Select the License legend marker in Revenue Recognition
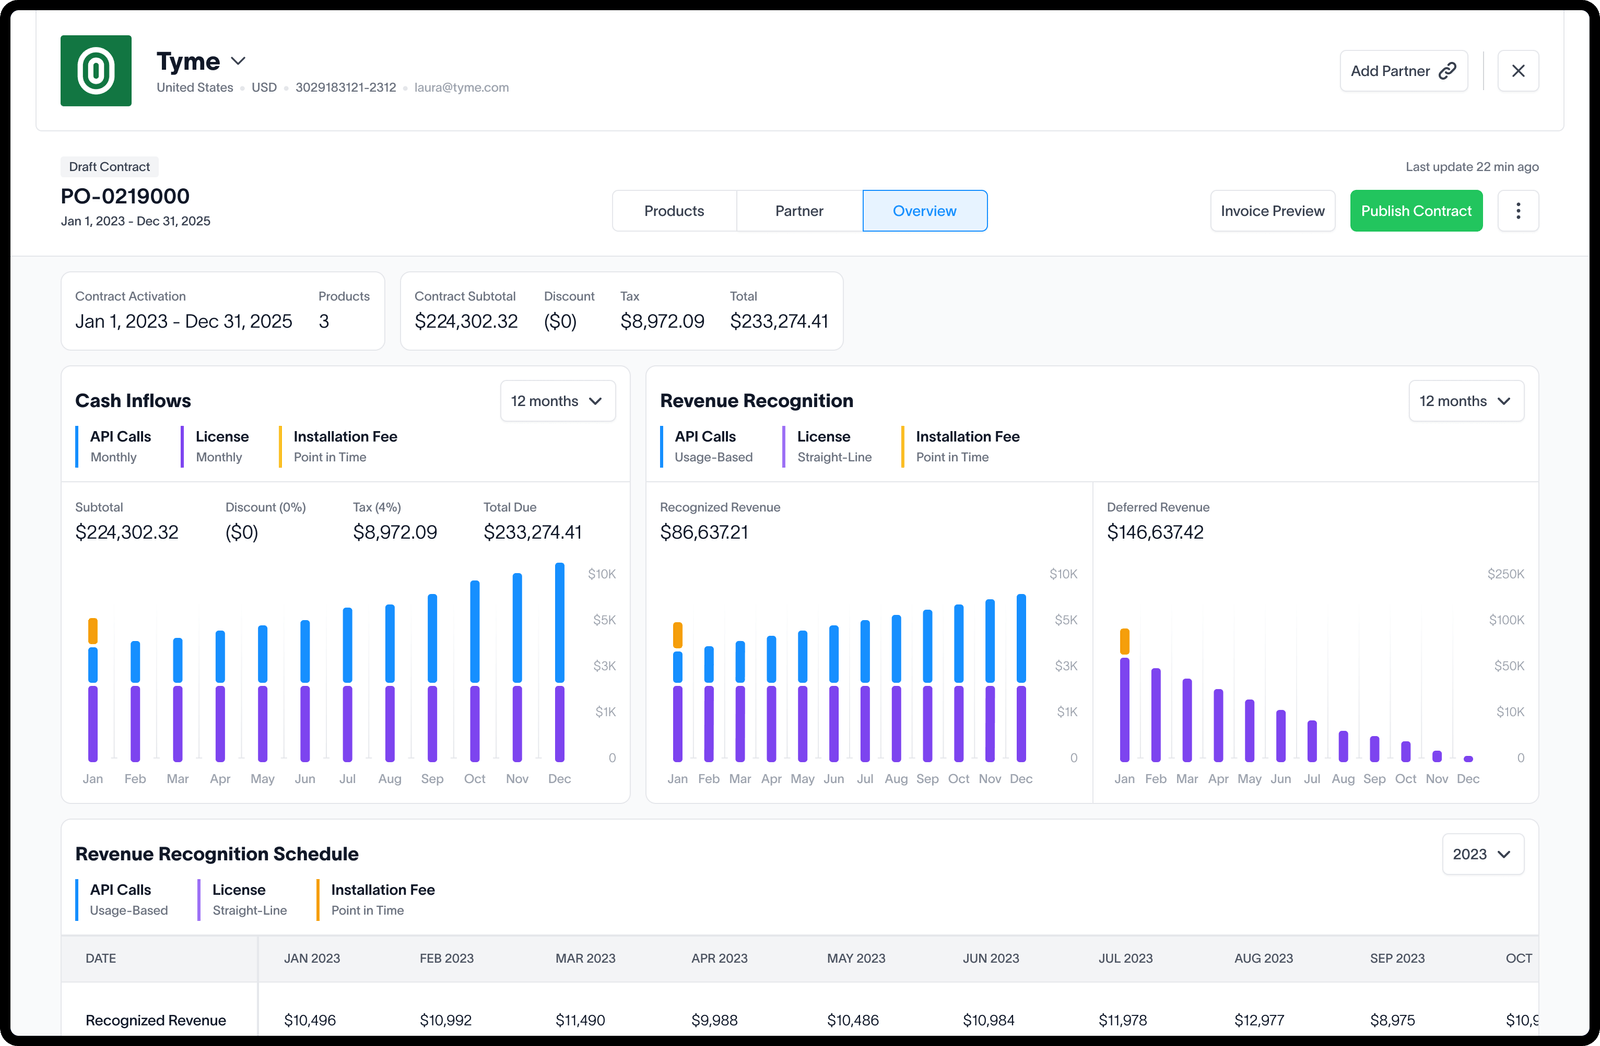 [784, 446]
